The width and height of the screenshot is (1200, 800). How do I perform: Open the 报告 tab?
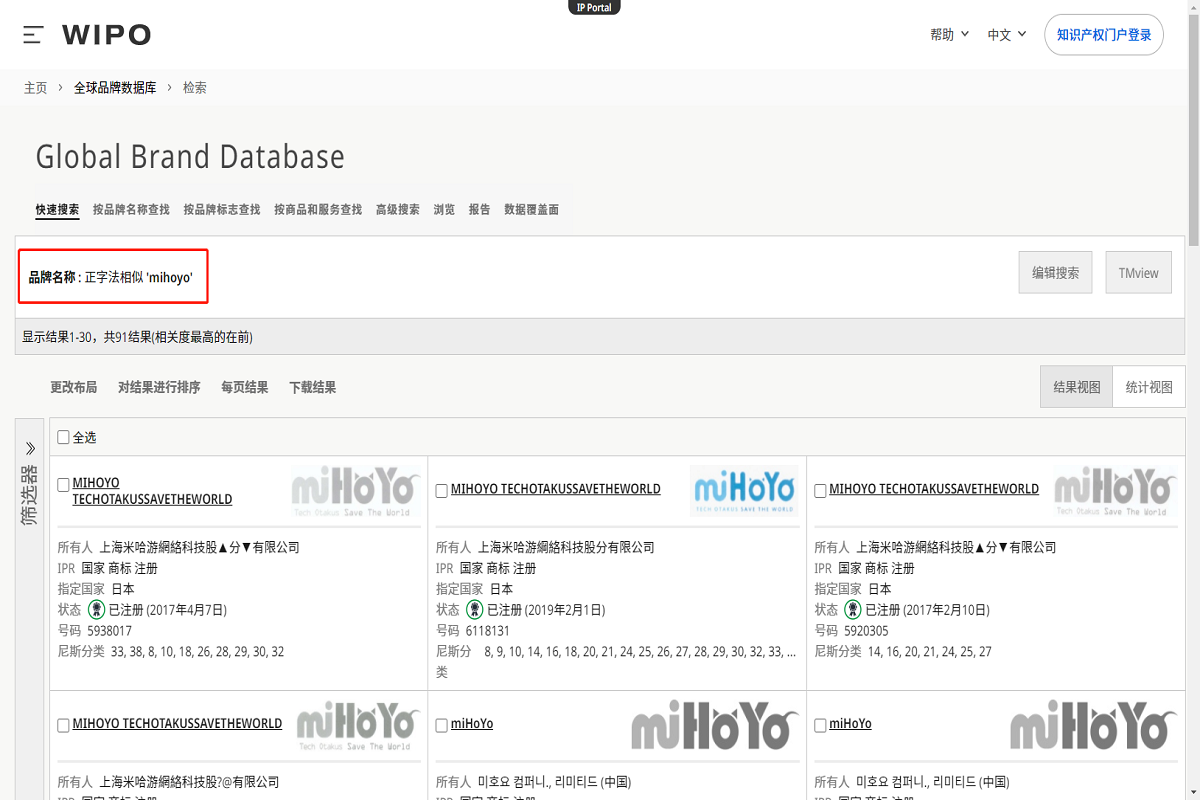coord(480,210)
